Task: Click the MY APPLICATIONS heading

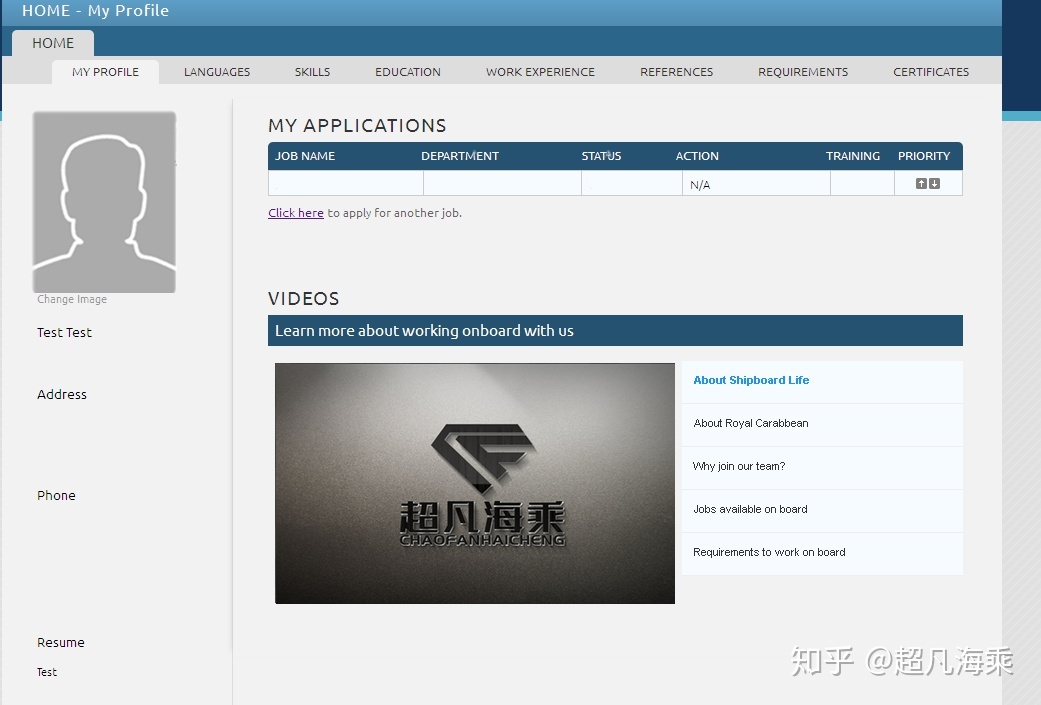Action: click(x=357, y=125)
